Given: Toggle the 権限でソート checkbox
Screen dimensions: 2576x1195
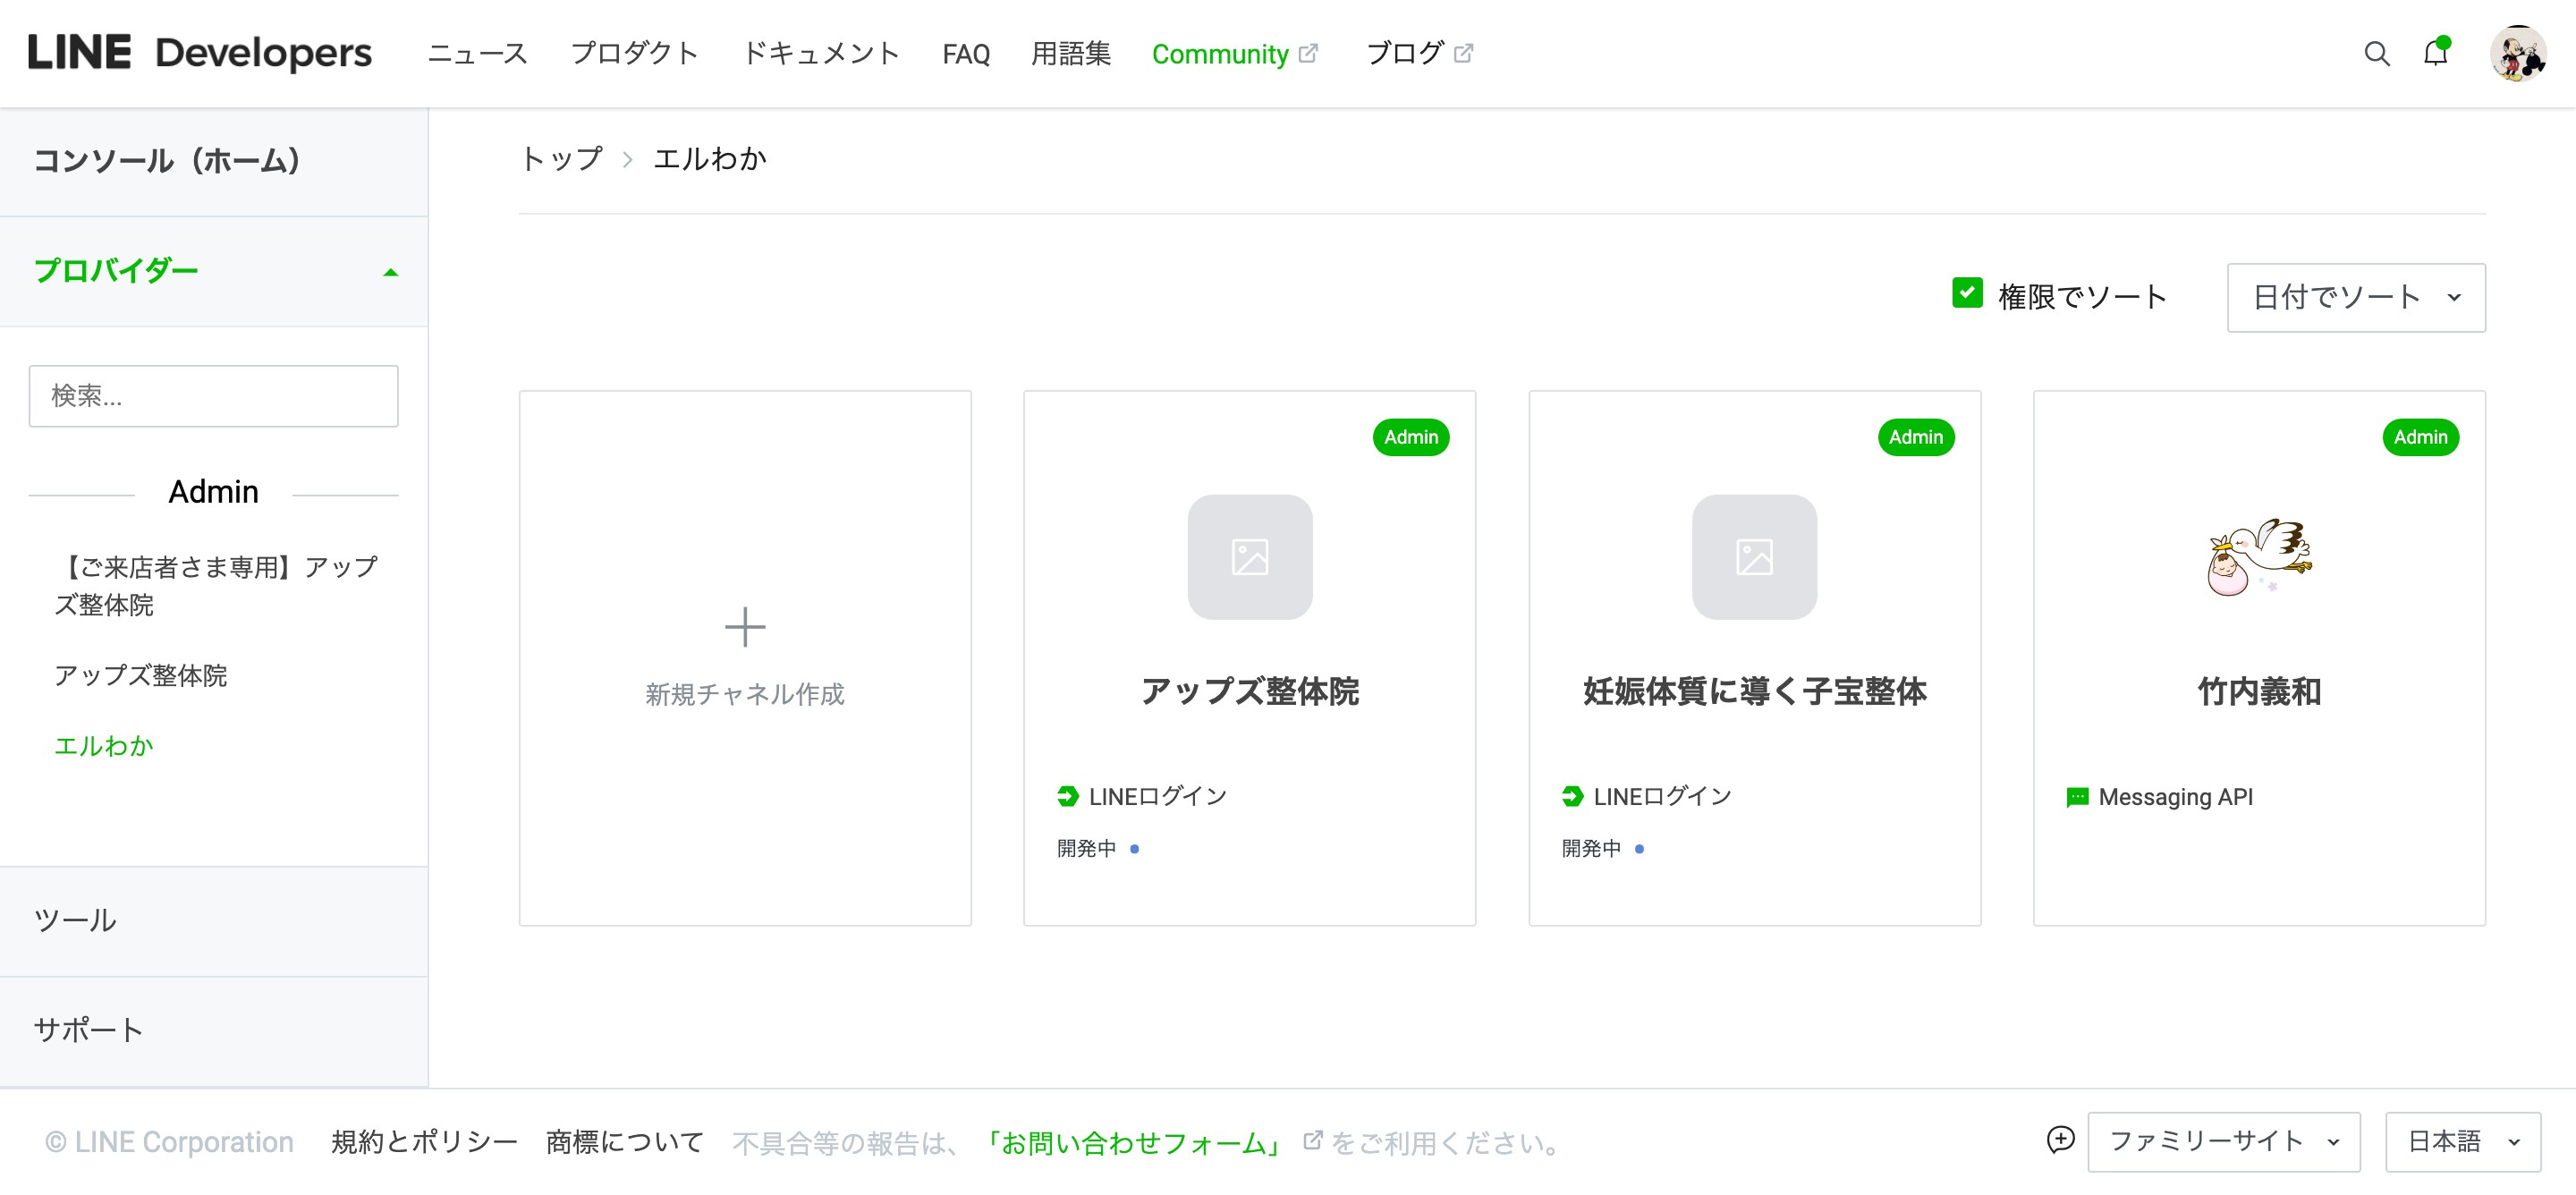Looking at the screenshot, I should point(1966,293).
